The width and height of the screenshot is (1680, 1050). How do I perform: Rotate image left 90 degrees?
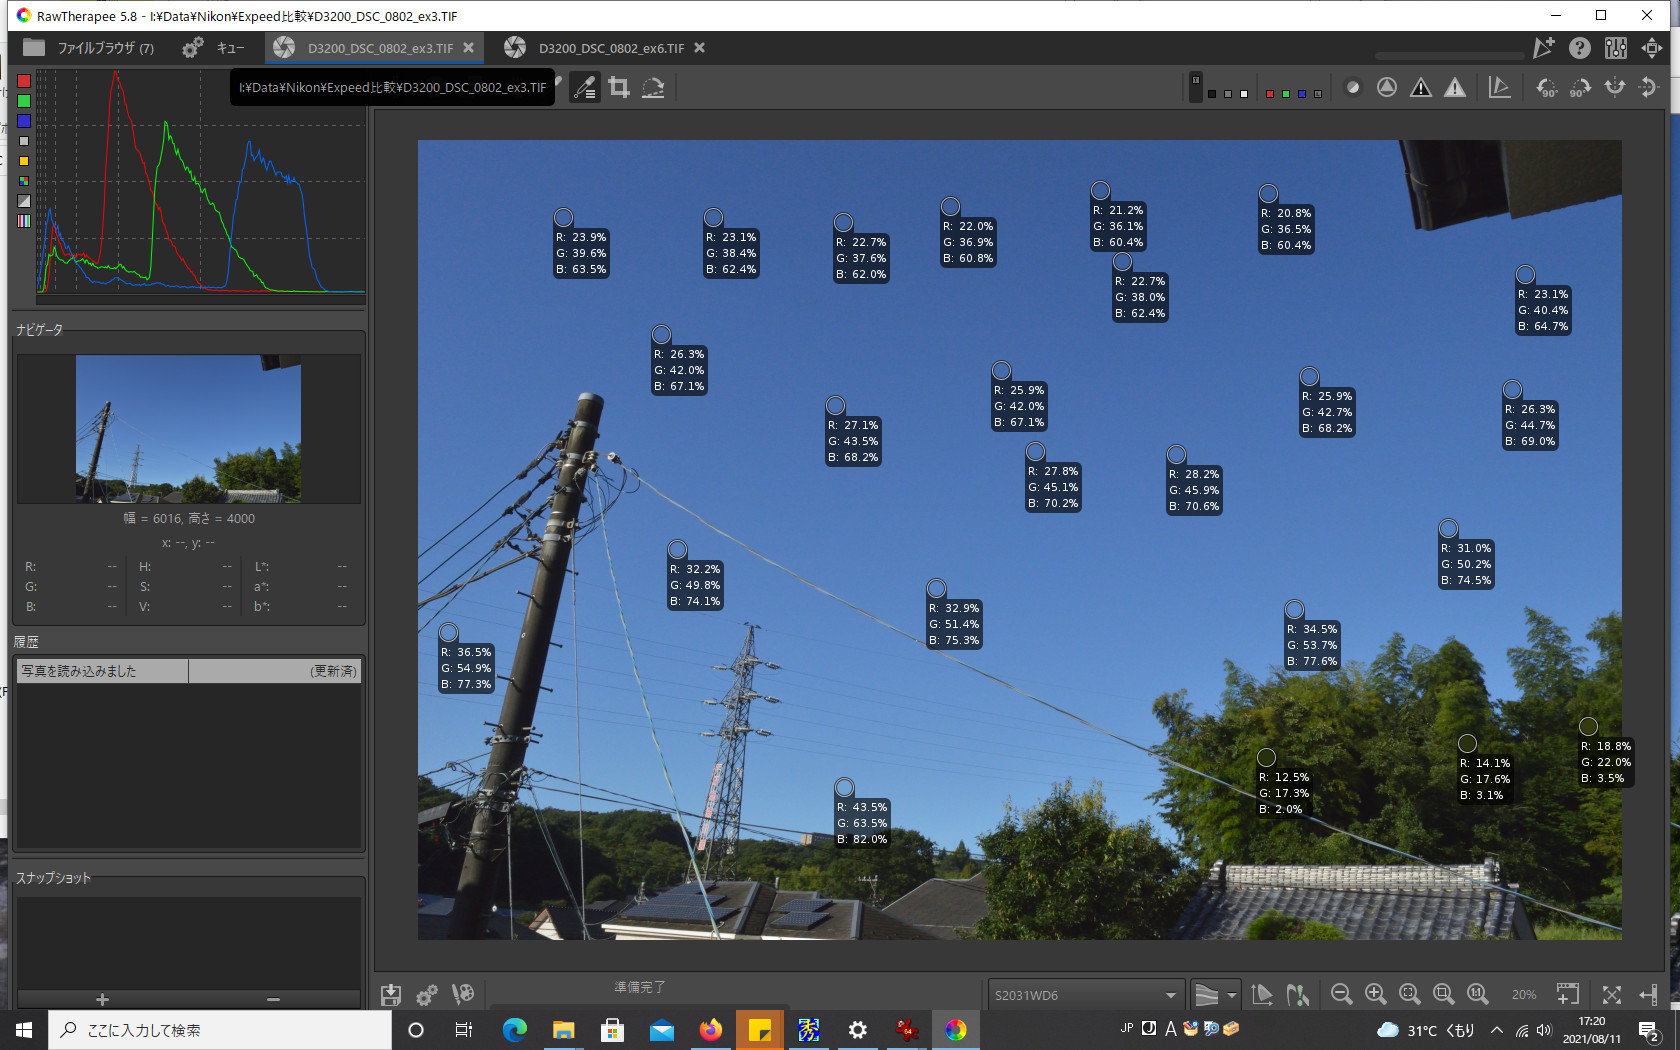pyautogui.click(x=1547, y=88)
